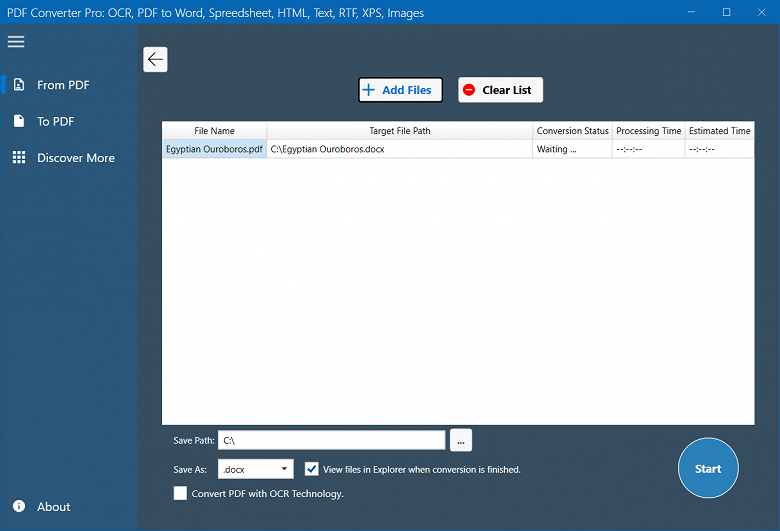Start the conversion with Start button
780x531 pixels.
pyautogui.click(x=708, y=468)
